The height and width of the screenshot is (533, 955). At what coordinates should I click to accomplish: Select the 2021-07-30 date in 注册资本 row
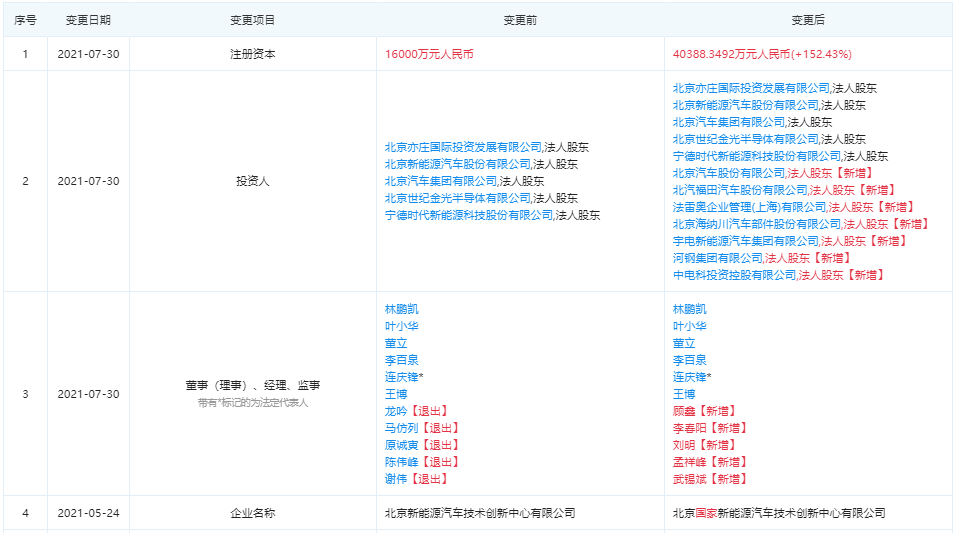88,54
